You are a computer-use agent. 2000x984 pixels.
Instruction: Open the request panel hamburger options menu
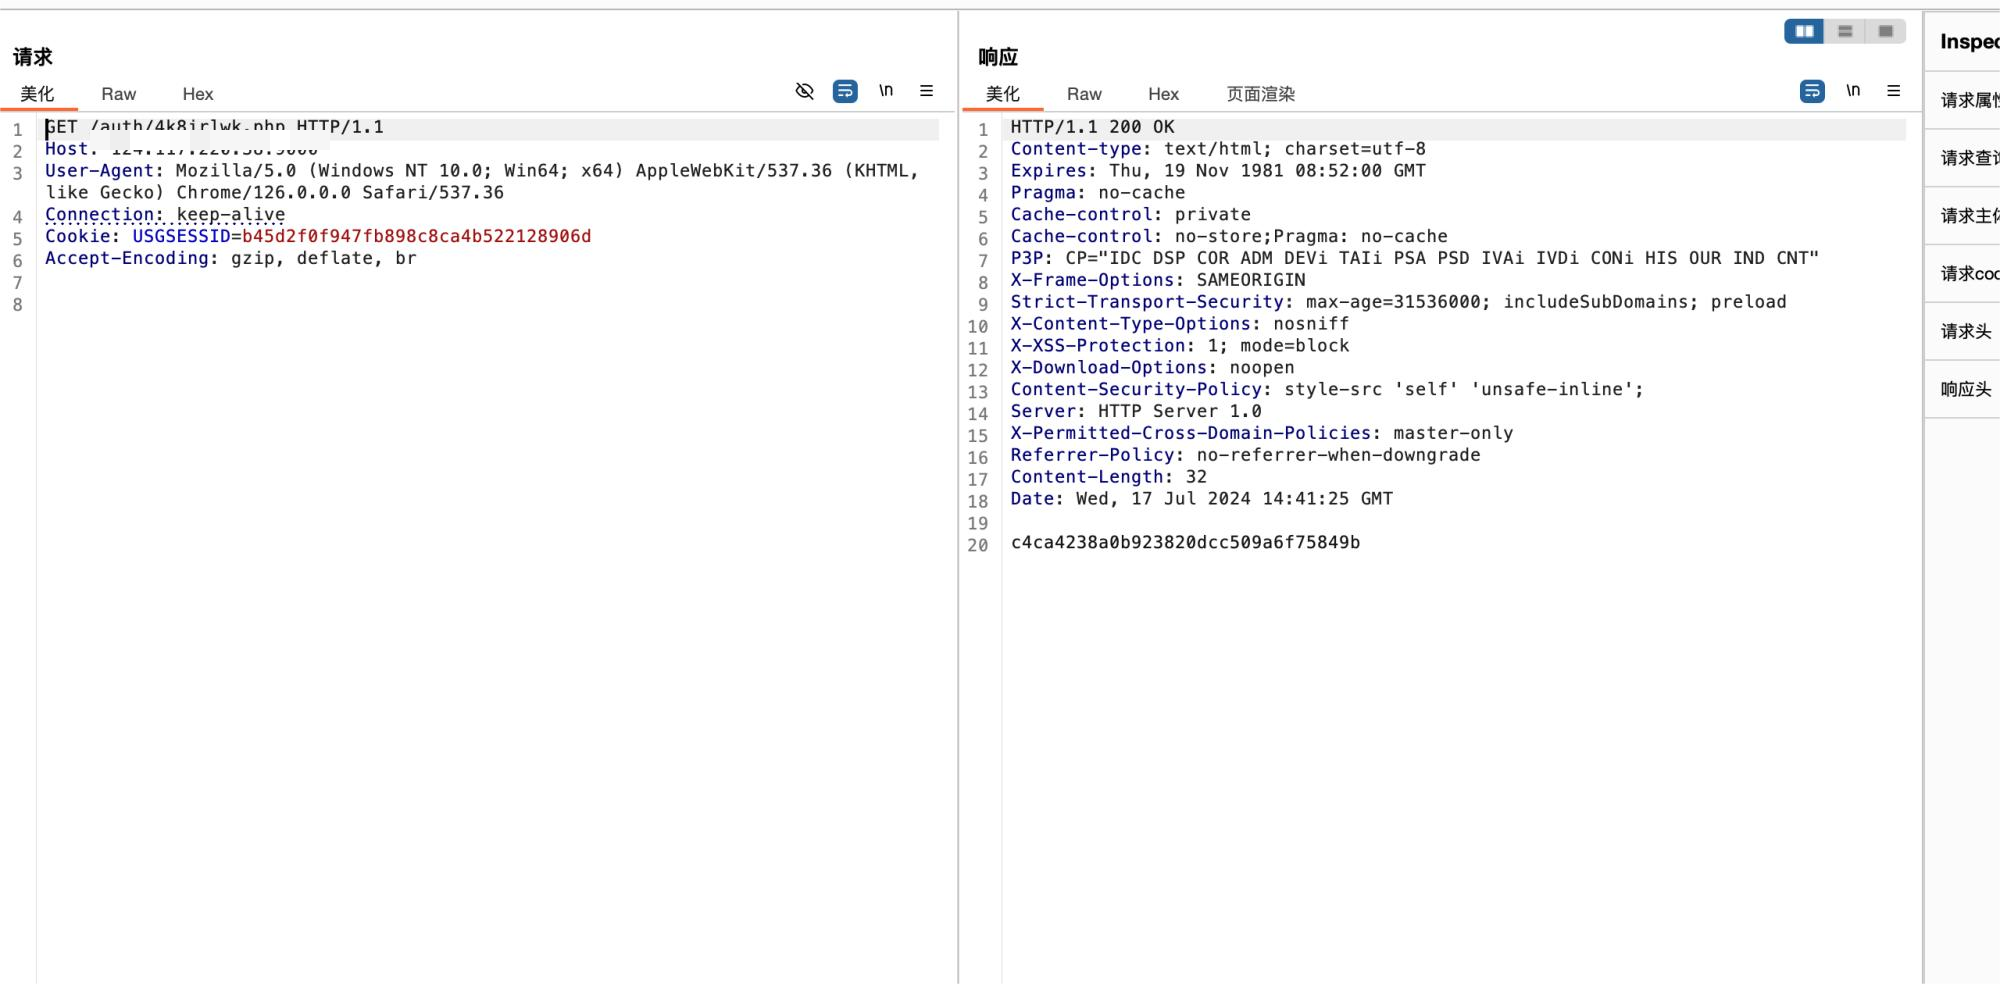[x=926, y=91]
